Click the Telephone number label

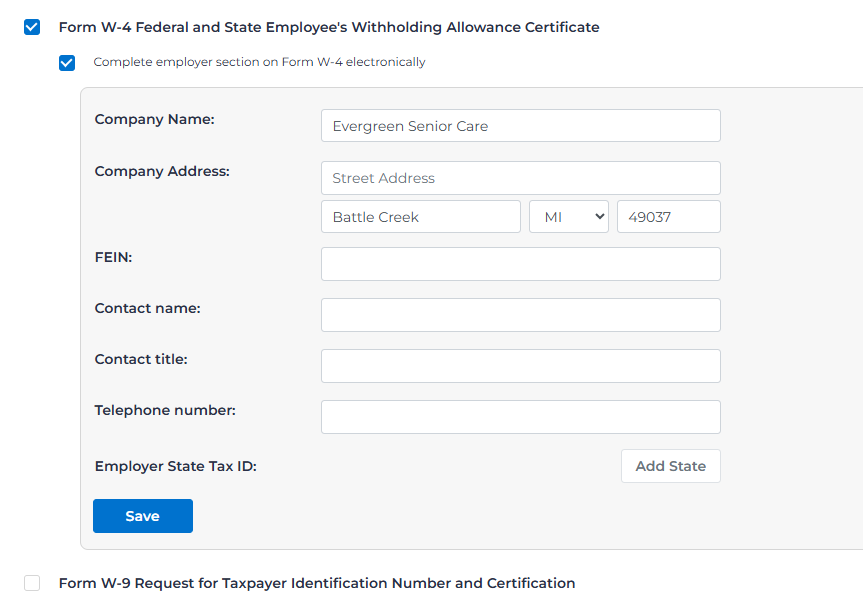pos(165,410)
